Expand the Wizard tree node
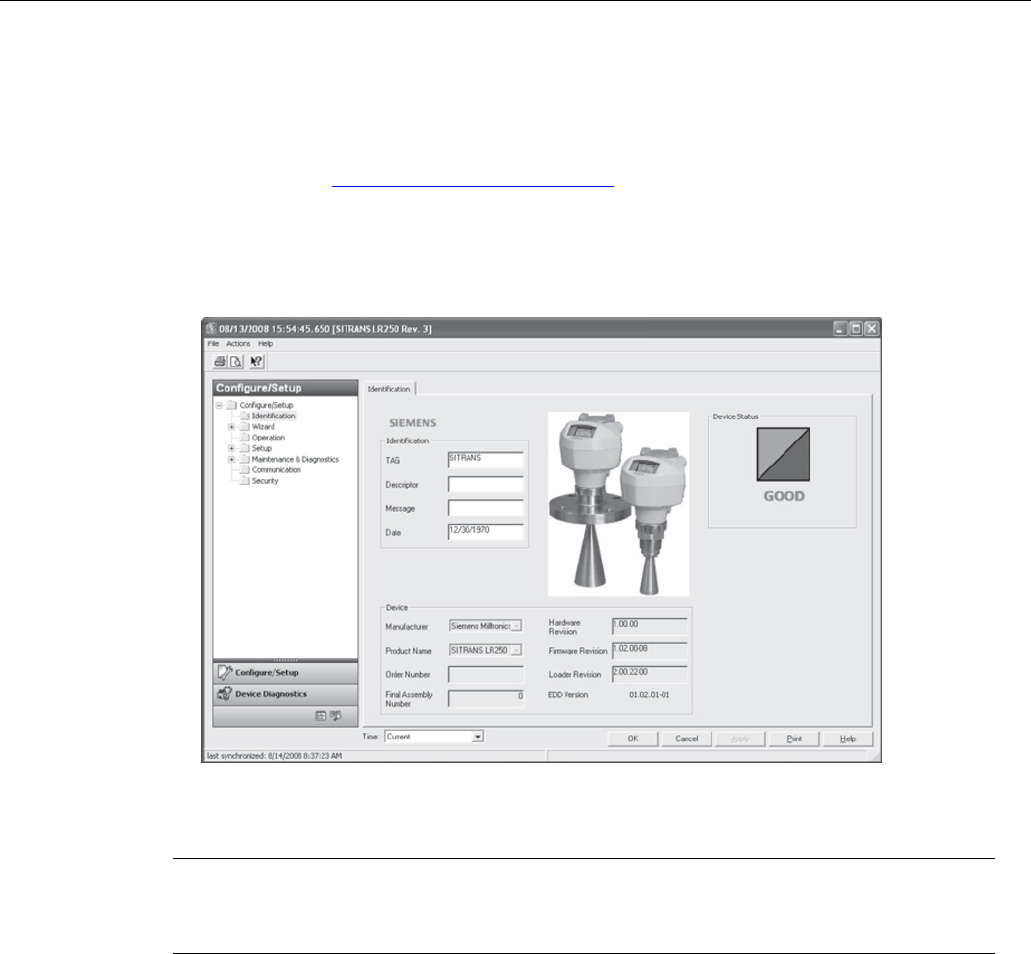This screenshot has height=954, width=1031. (231, 427)
